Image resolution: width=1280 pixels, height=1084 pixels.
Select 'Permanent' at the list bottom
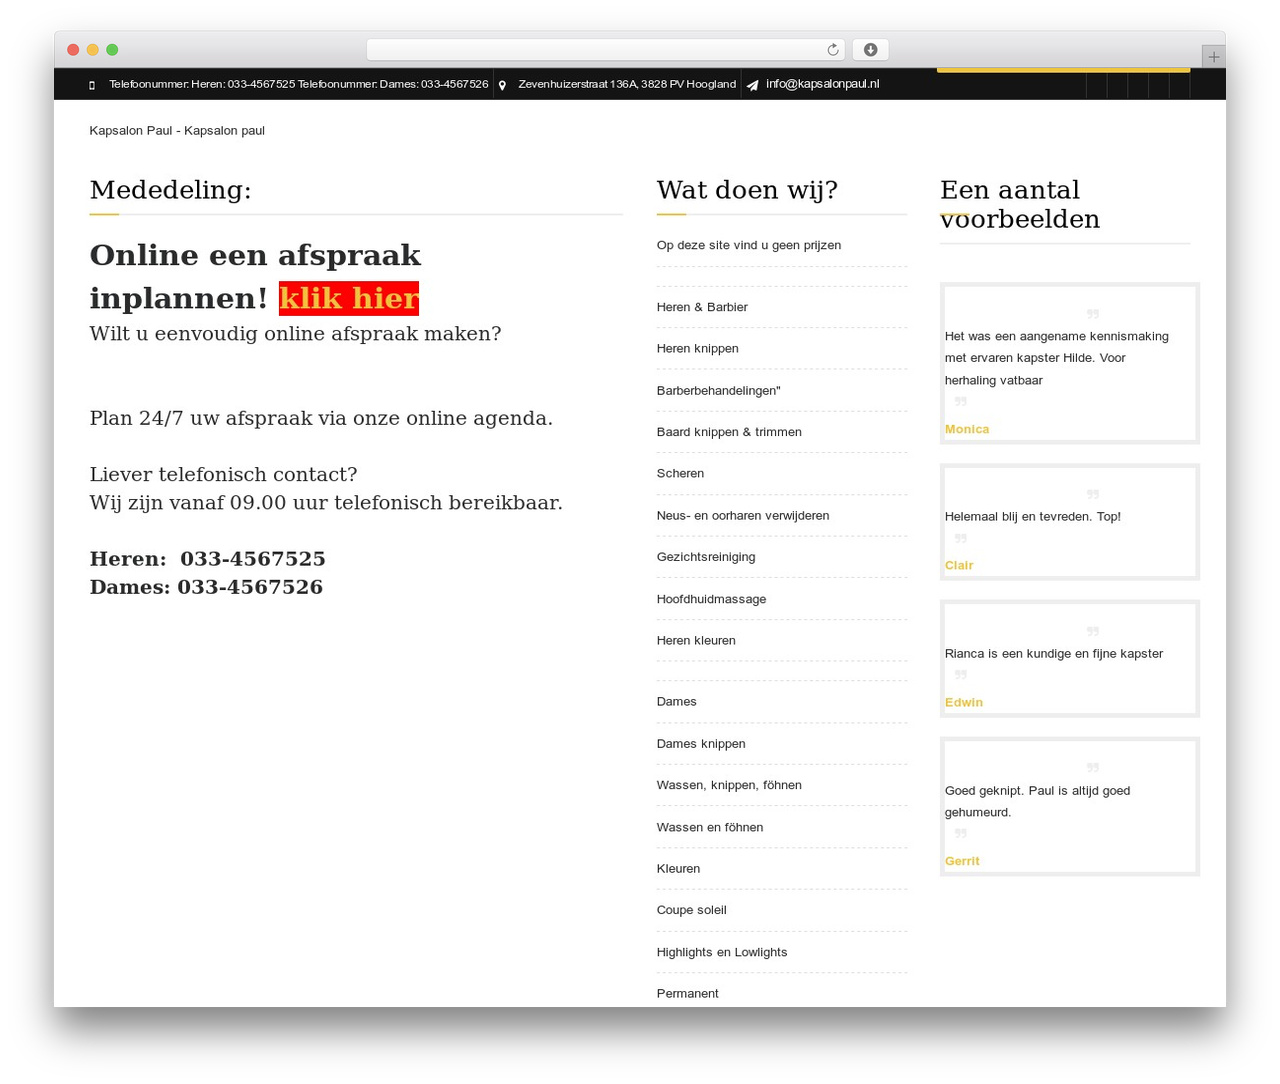pos(687,993)
